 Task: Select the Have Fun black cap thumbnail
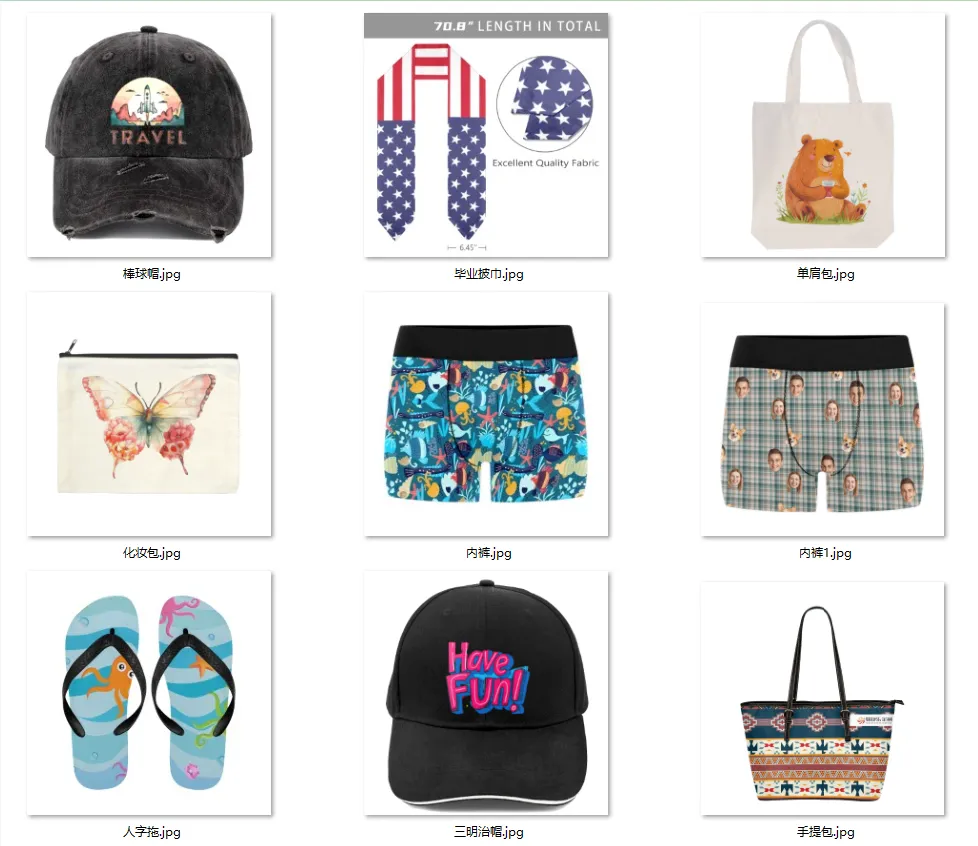pyautogui.click(x=486, y=693)
